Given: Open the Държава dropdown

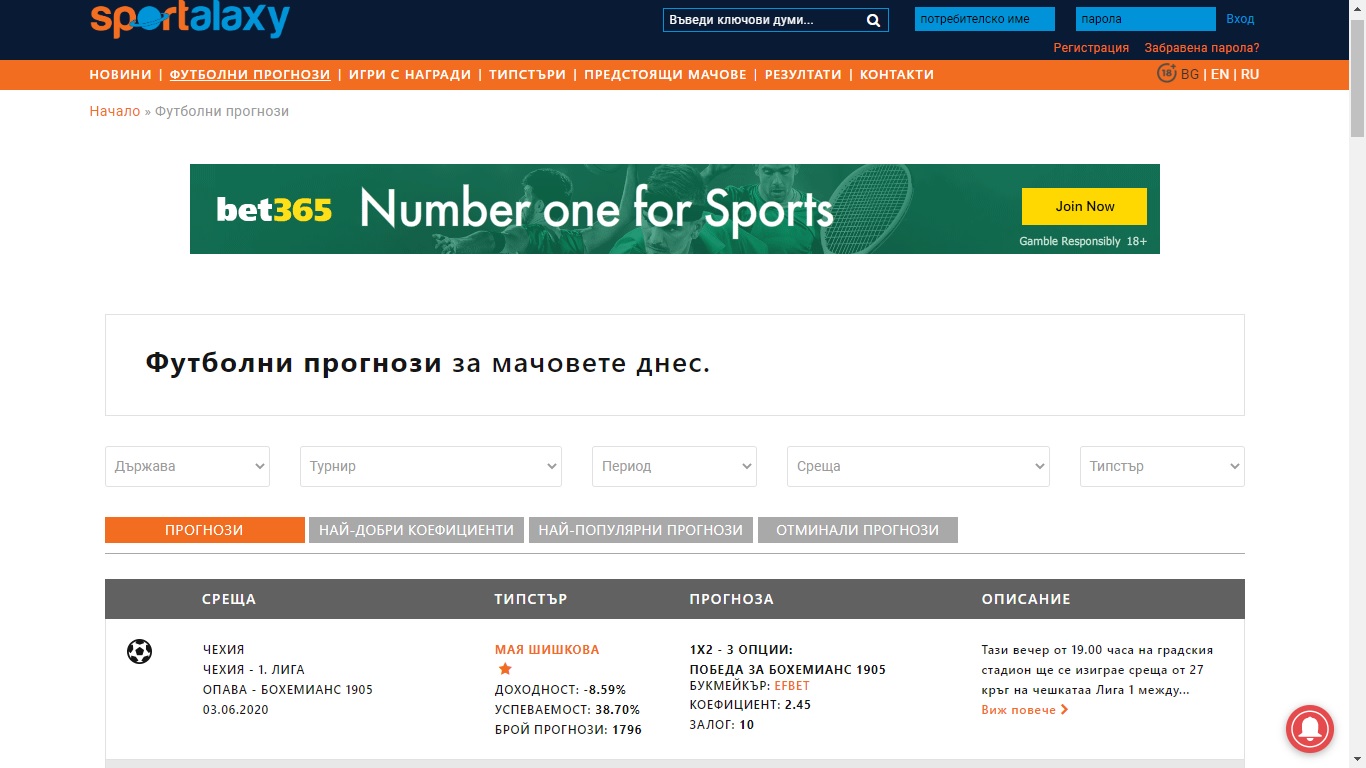Looking at the screenshot, I should tap(187, 466).
